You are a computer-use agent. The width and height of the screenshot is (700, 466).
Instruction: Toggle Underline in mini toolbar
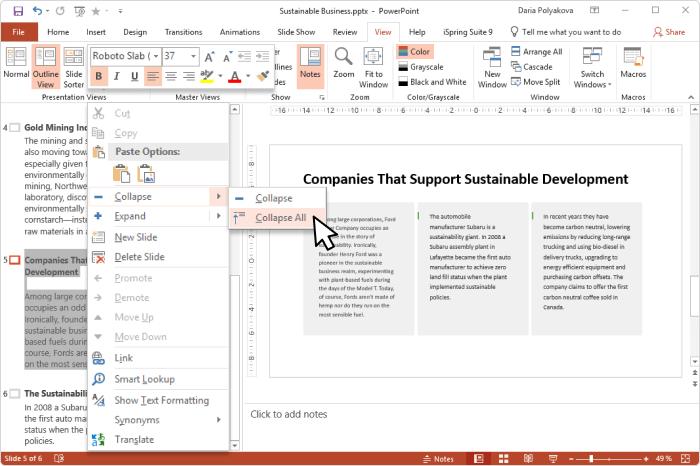(x=134, y=76)
